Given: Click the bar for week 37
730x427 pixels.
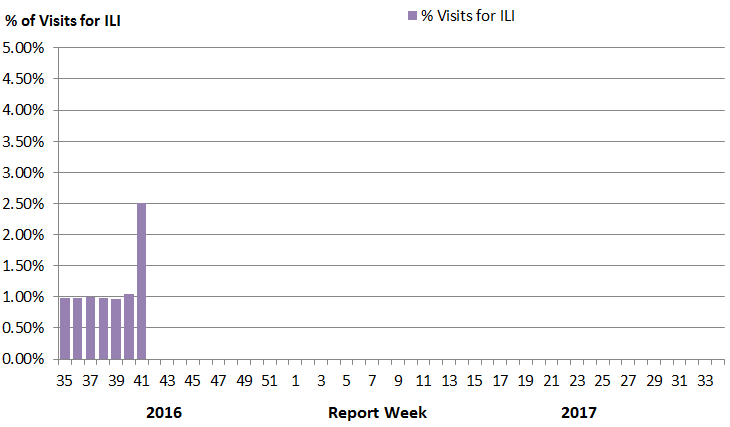Looking at the screenshot, I should [x=90, y=328].
